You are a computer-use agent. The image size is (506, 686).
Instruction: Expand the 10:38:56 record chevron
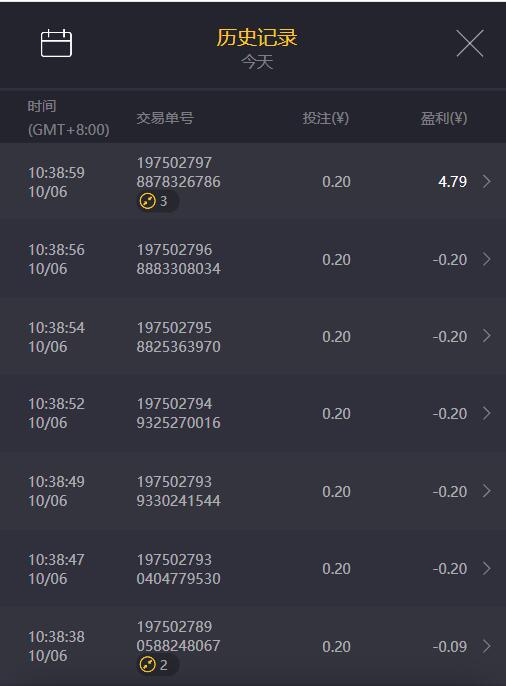(486, 259)
